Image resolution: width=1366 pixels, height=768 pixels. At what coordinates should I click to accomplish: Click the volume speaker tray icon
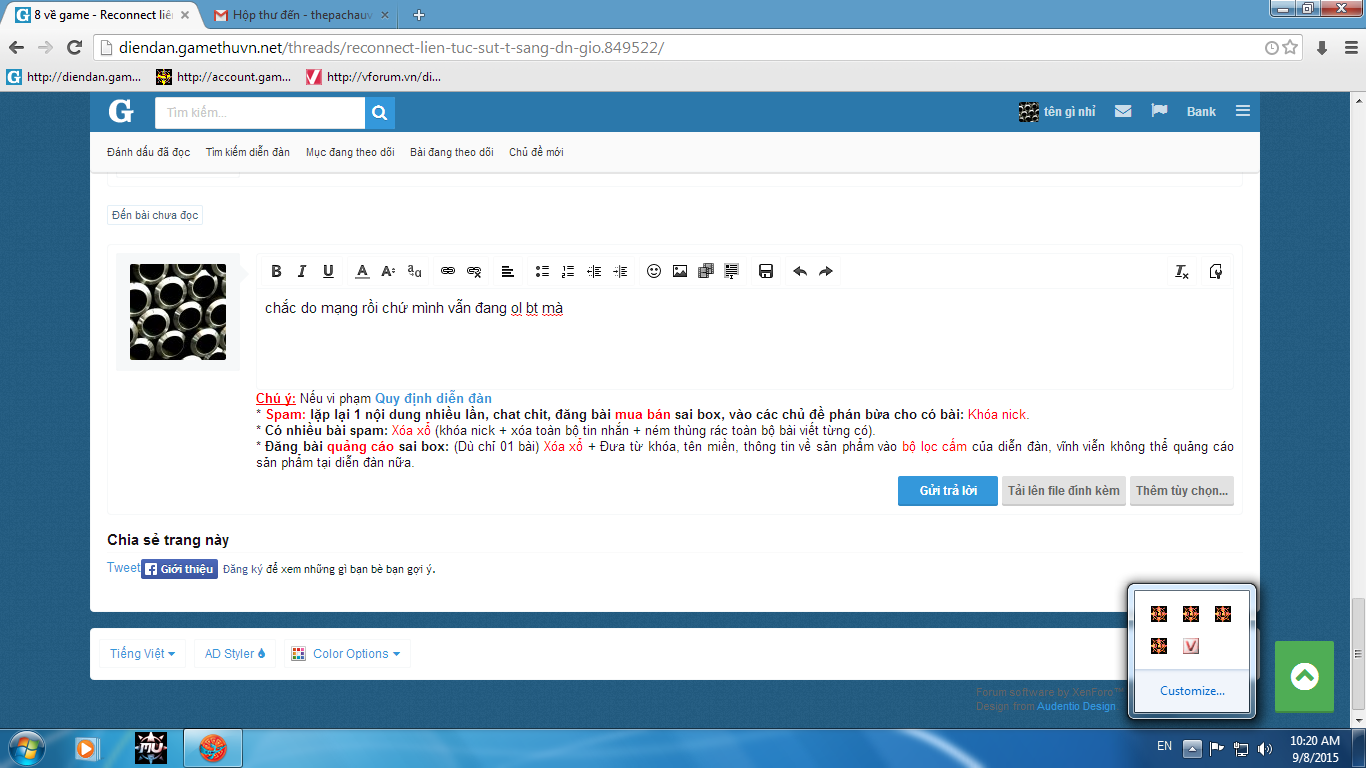click(x=1264, y=748)
